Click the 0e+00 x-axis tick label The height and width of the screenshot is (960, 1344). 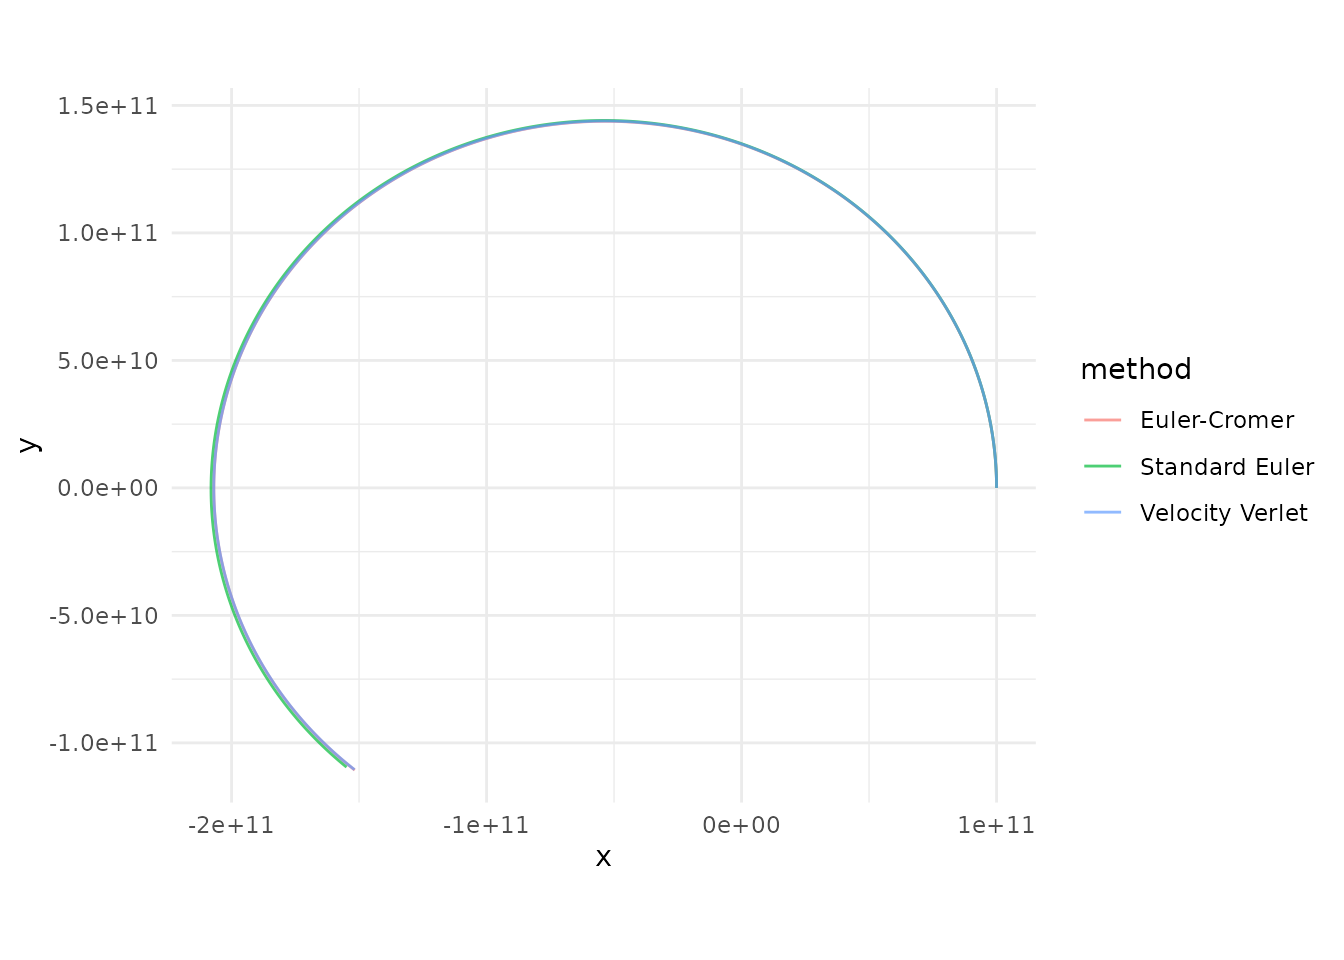pos(741,825)
